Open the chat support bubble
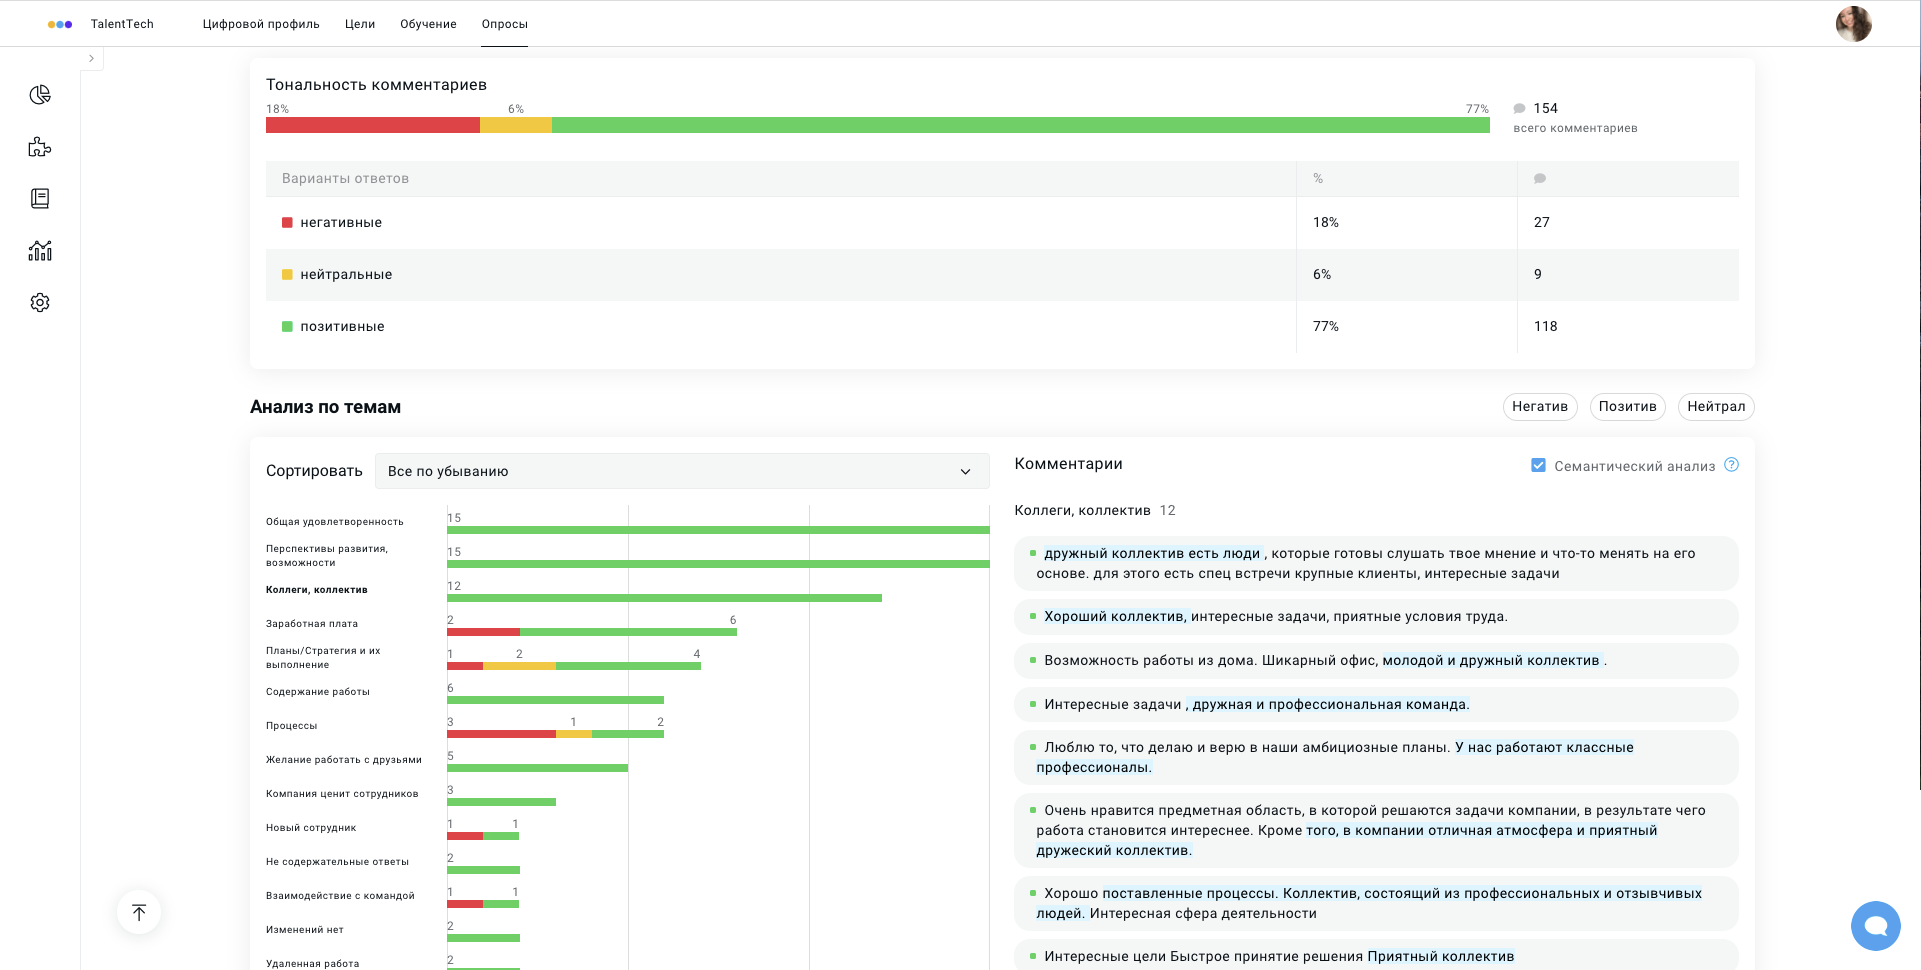The image size is (1921, 970). pyautogui.click(x=1875, y=925)
